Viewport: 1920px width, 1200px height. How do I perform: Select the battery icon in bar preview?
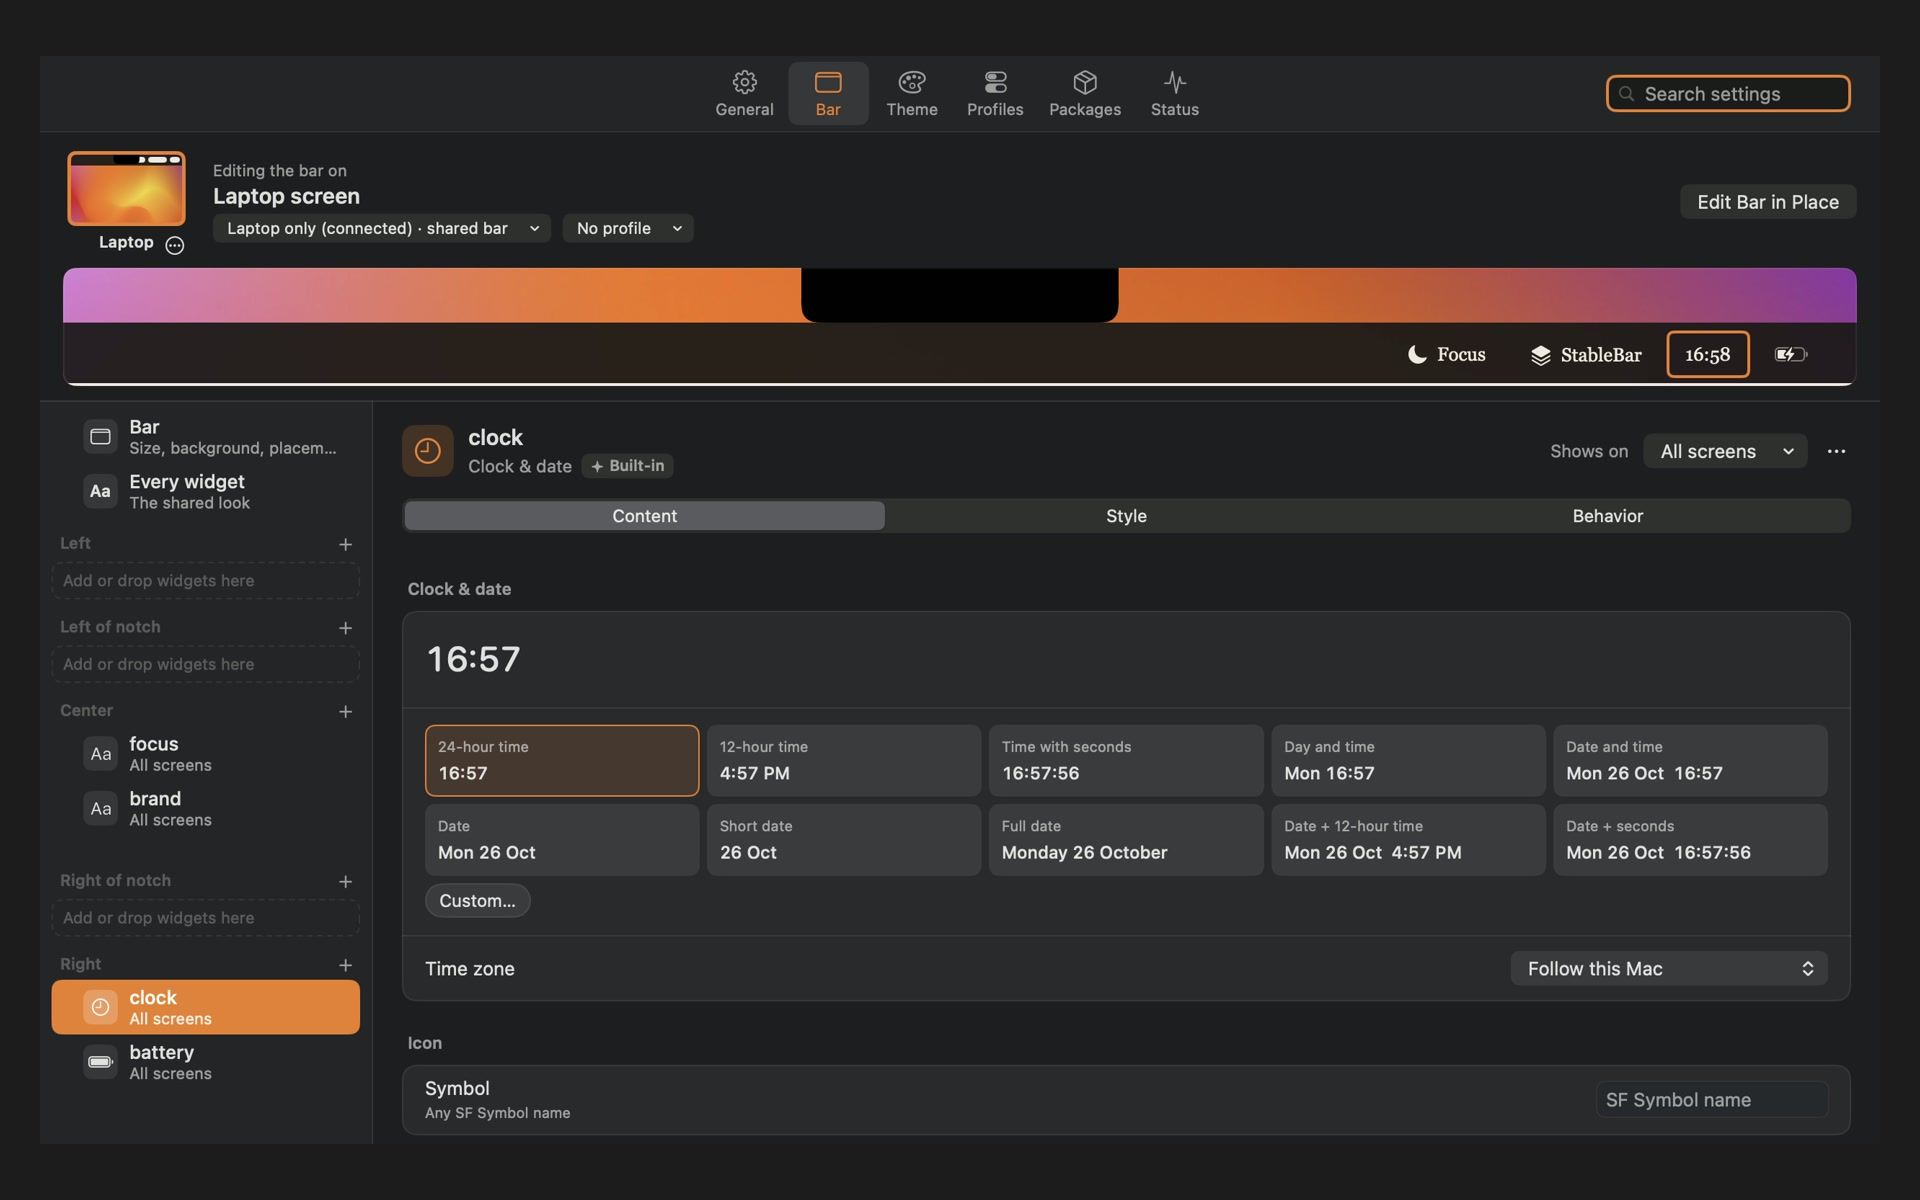(x=1790, y=354)
